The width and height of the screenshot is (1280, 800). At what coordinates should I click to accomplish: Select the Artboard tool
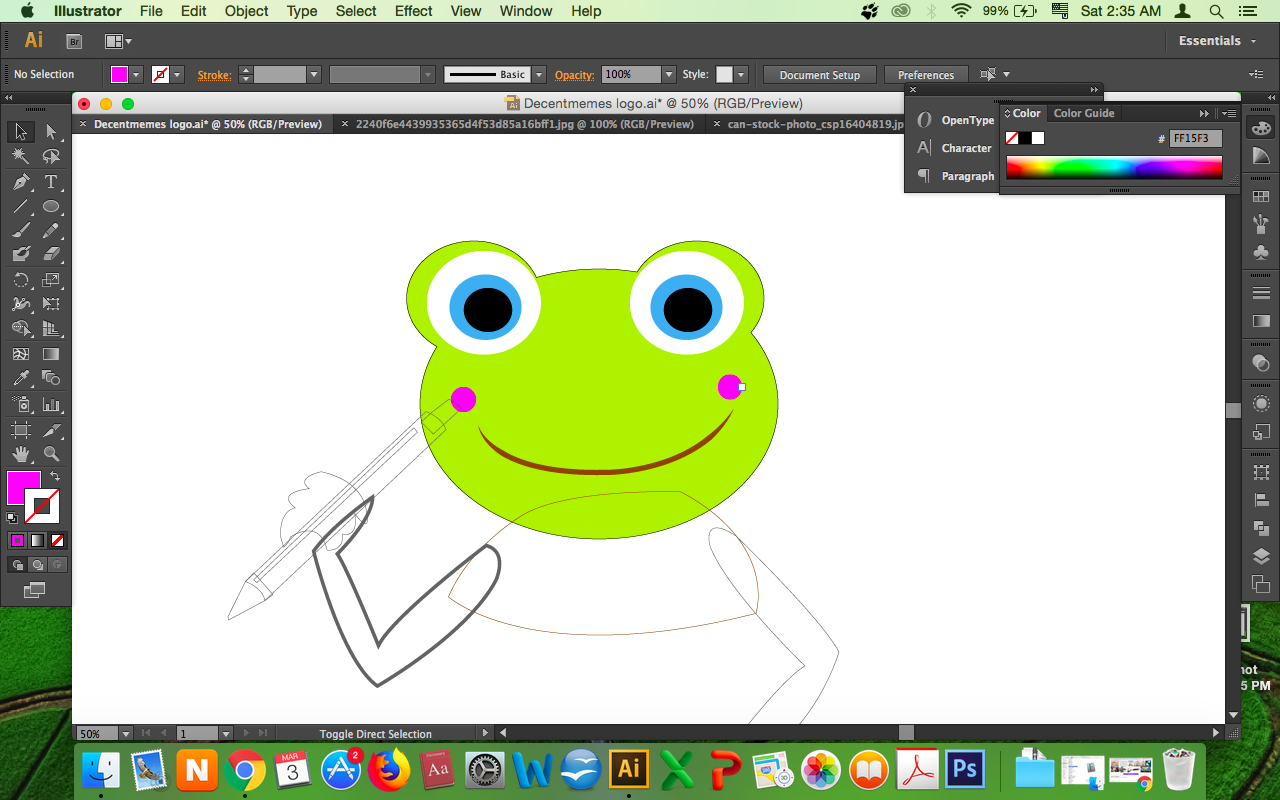21,430
